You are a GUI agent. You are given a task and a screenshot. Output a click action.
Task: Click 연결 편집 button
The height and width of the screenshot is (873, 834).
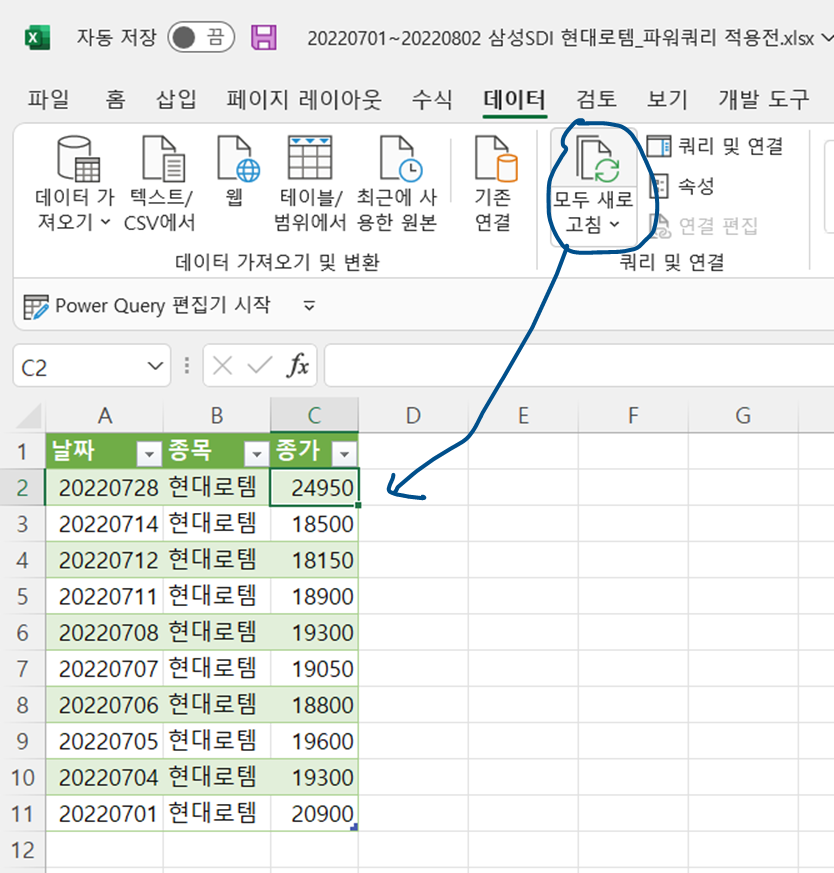click(x=705, y=226)
